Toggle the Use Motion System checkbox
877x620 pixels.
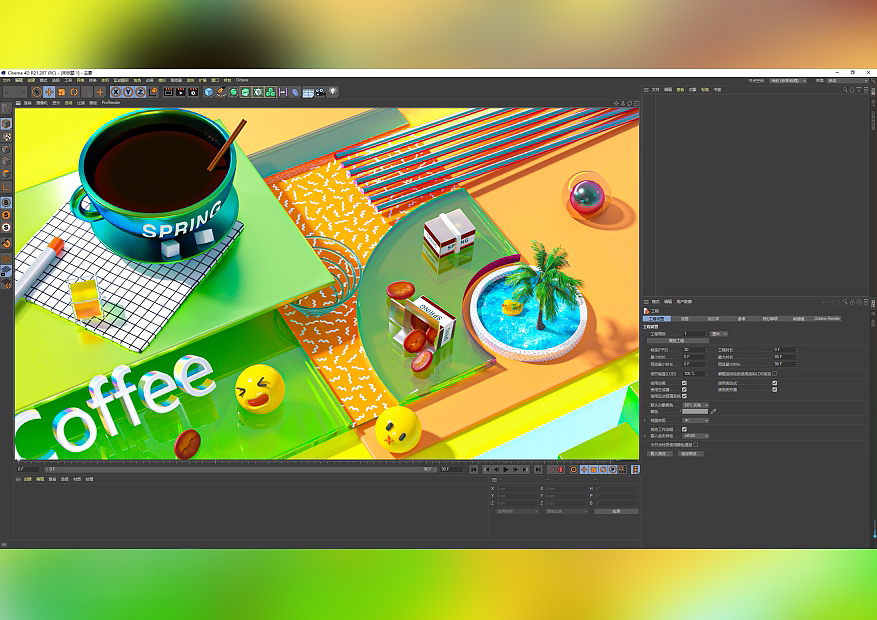tap(684, 396)
